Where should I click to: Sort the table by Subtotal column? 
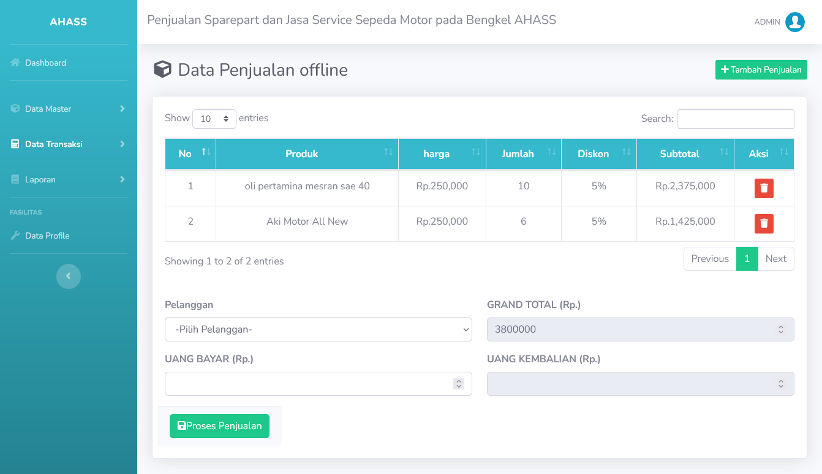(x=685, y=154)
